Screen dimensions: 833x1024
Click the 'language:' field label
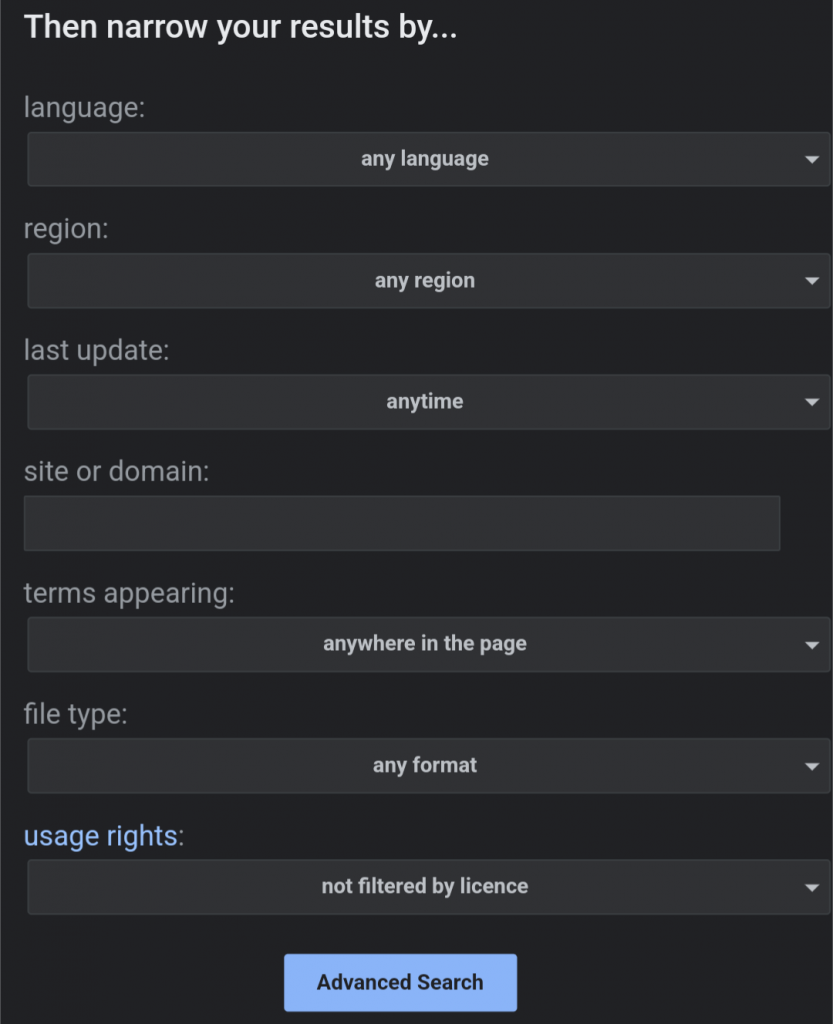(85, 108)
